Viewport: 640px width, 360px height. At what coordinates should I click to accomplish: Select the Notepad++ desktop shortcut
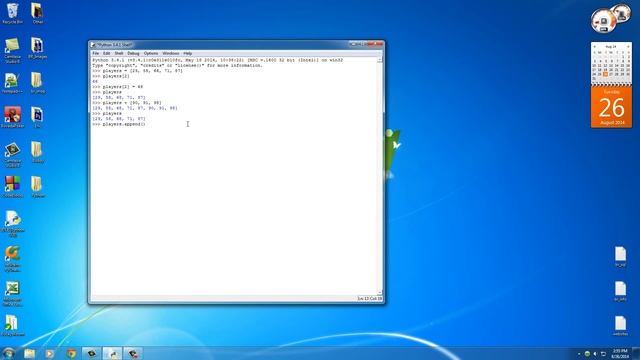pos(12,83)
